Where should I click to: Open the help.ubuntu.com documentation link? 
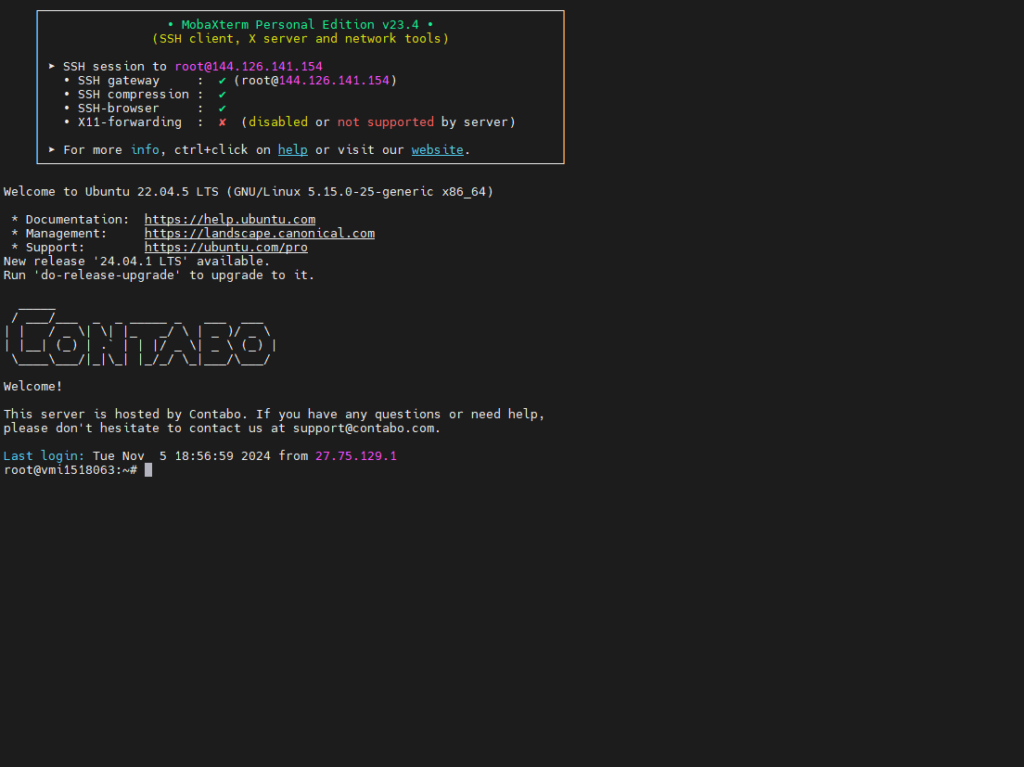(x=229, y=219)
